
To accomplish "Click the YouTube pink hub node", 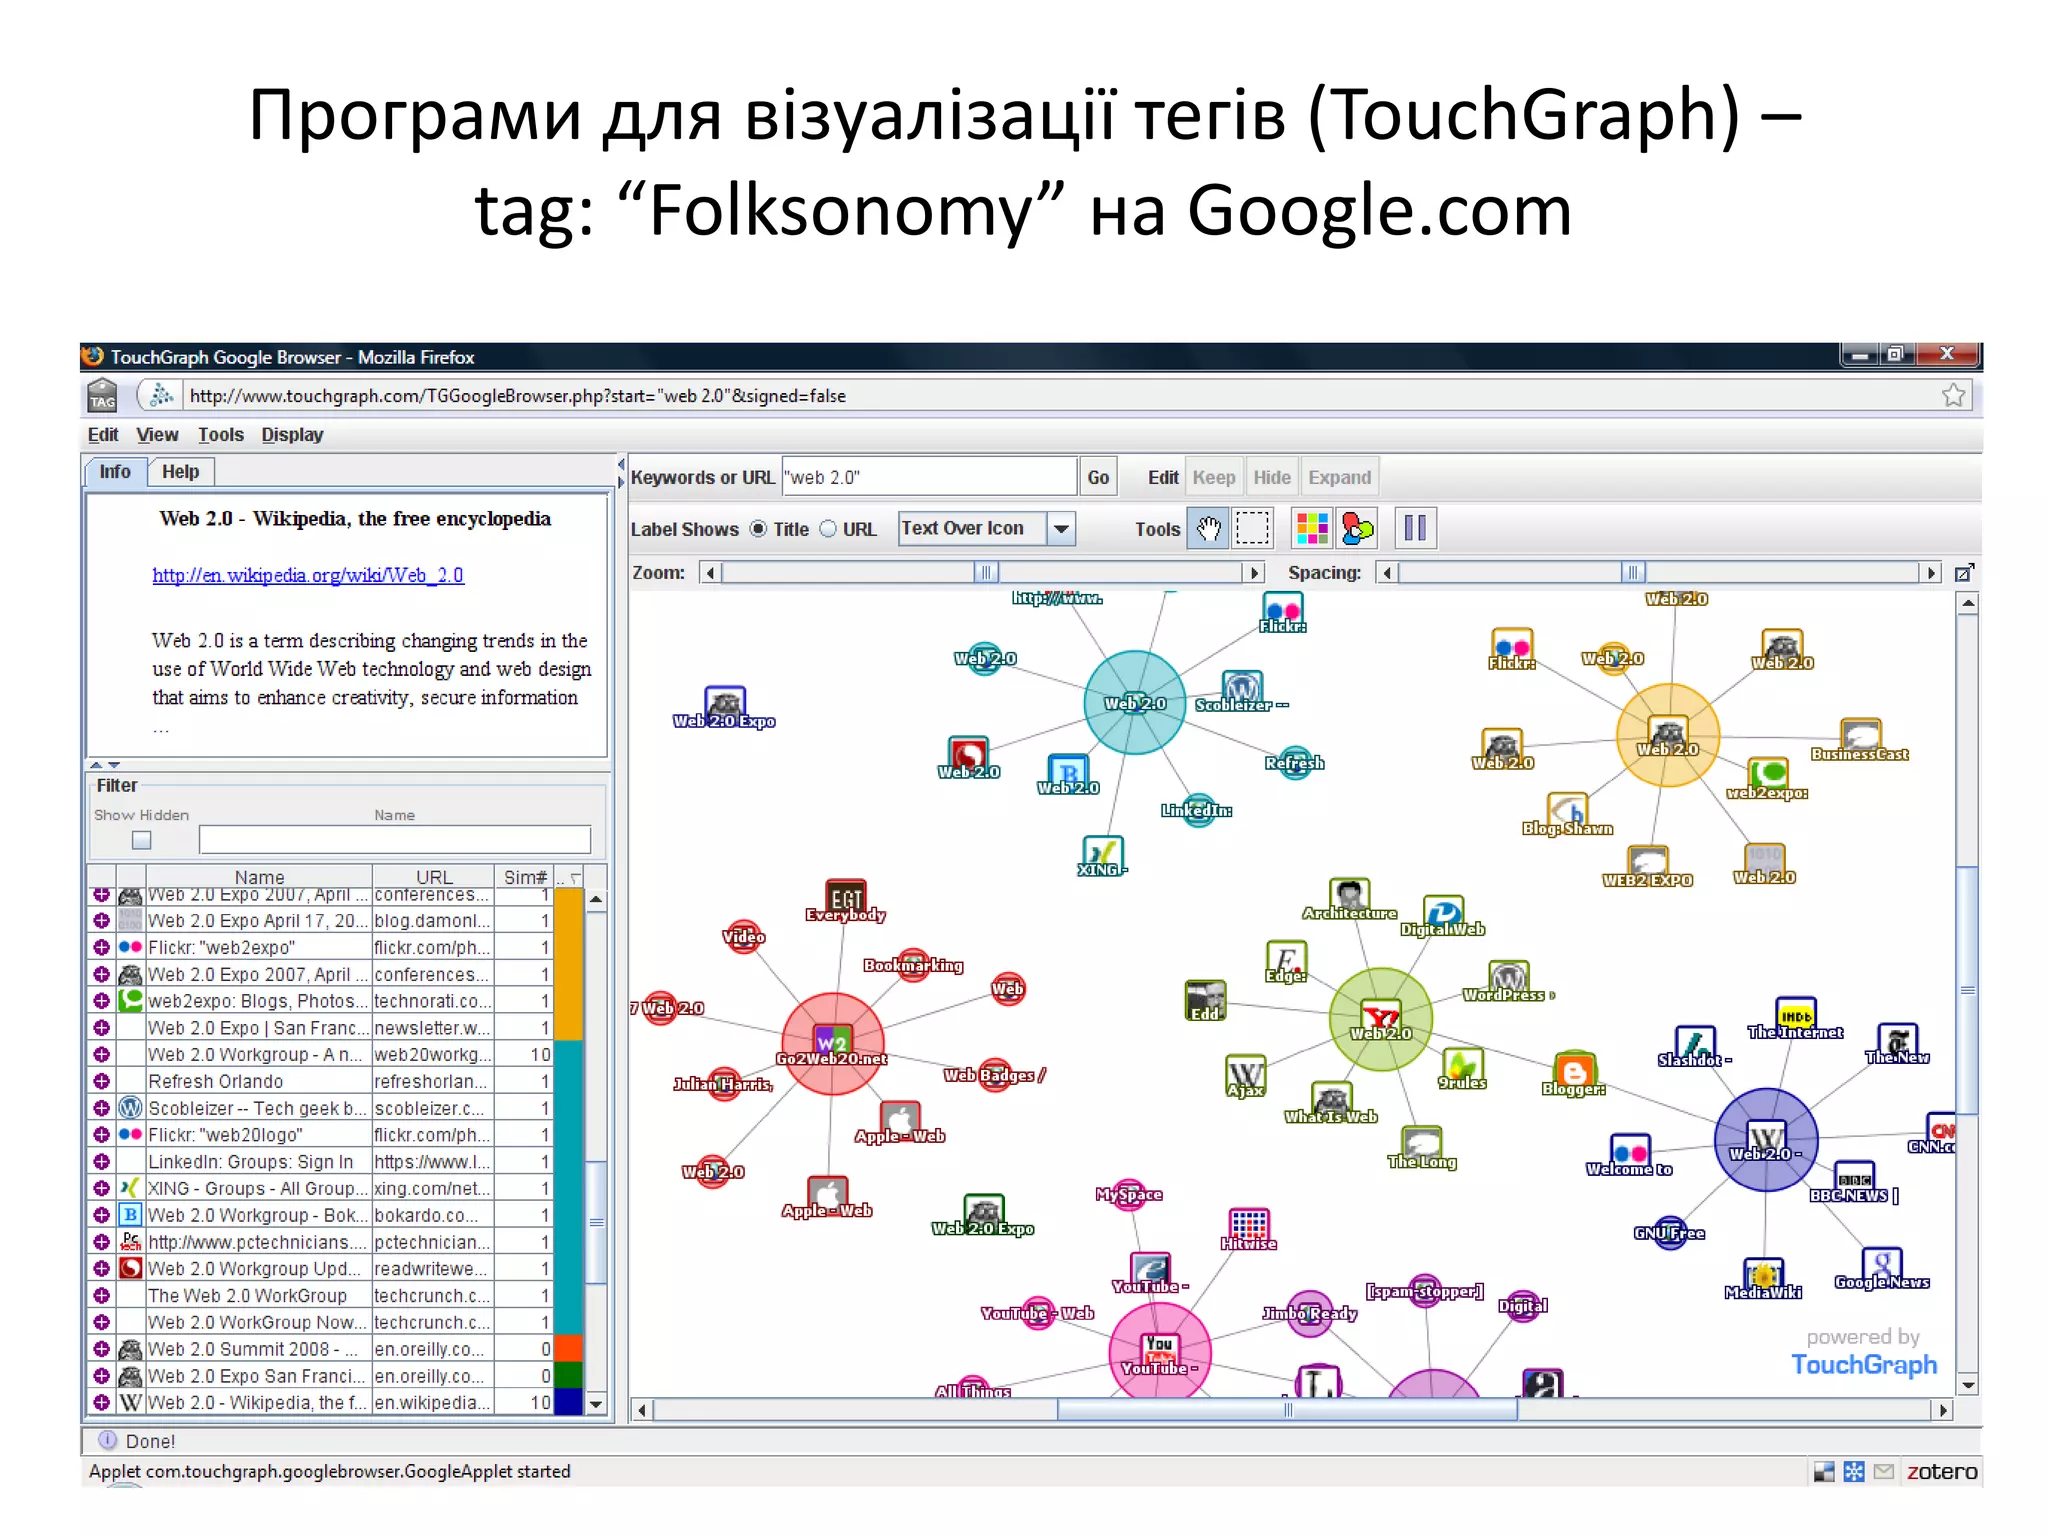I will pyautogui.click(x=1160, y=1353).
